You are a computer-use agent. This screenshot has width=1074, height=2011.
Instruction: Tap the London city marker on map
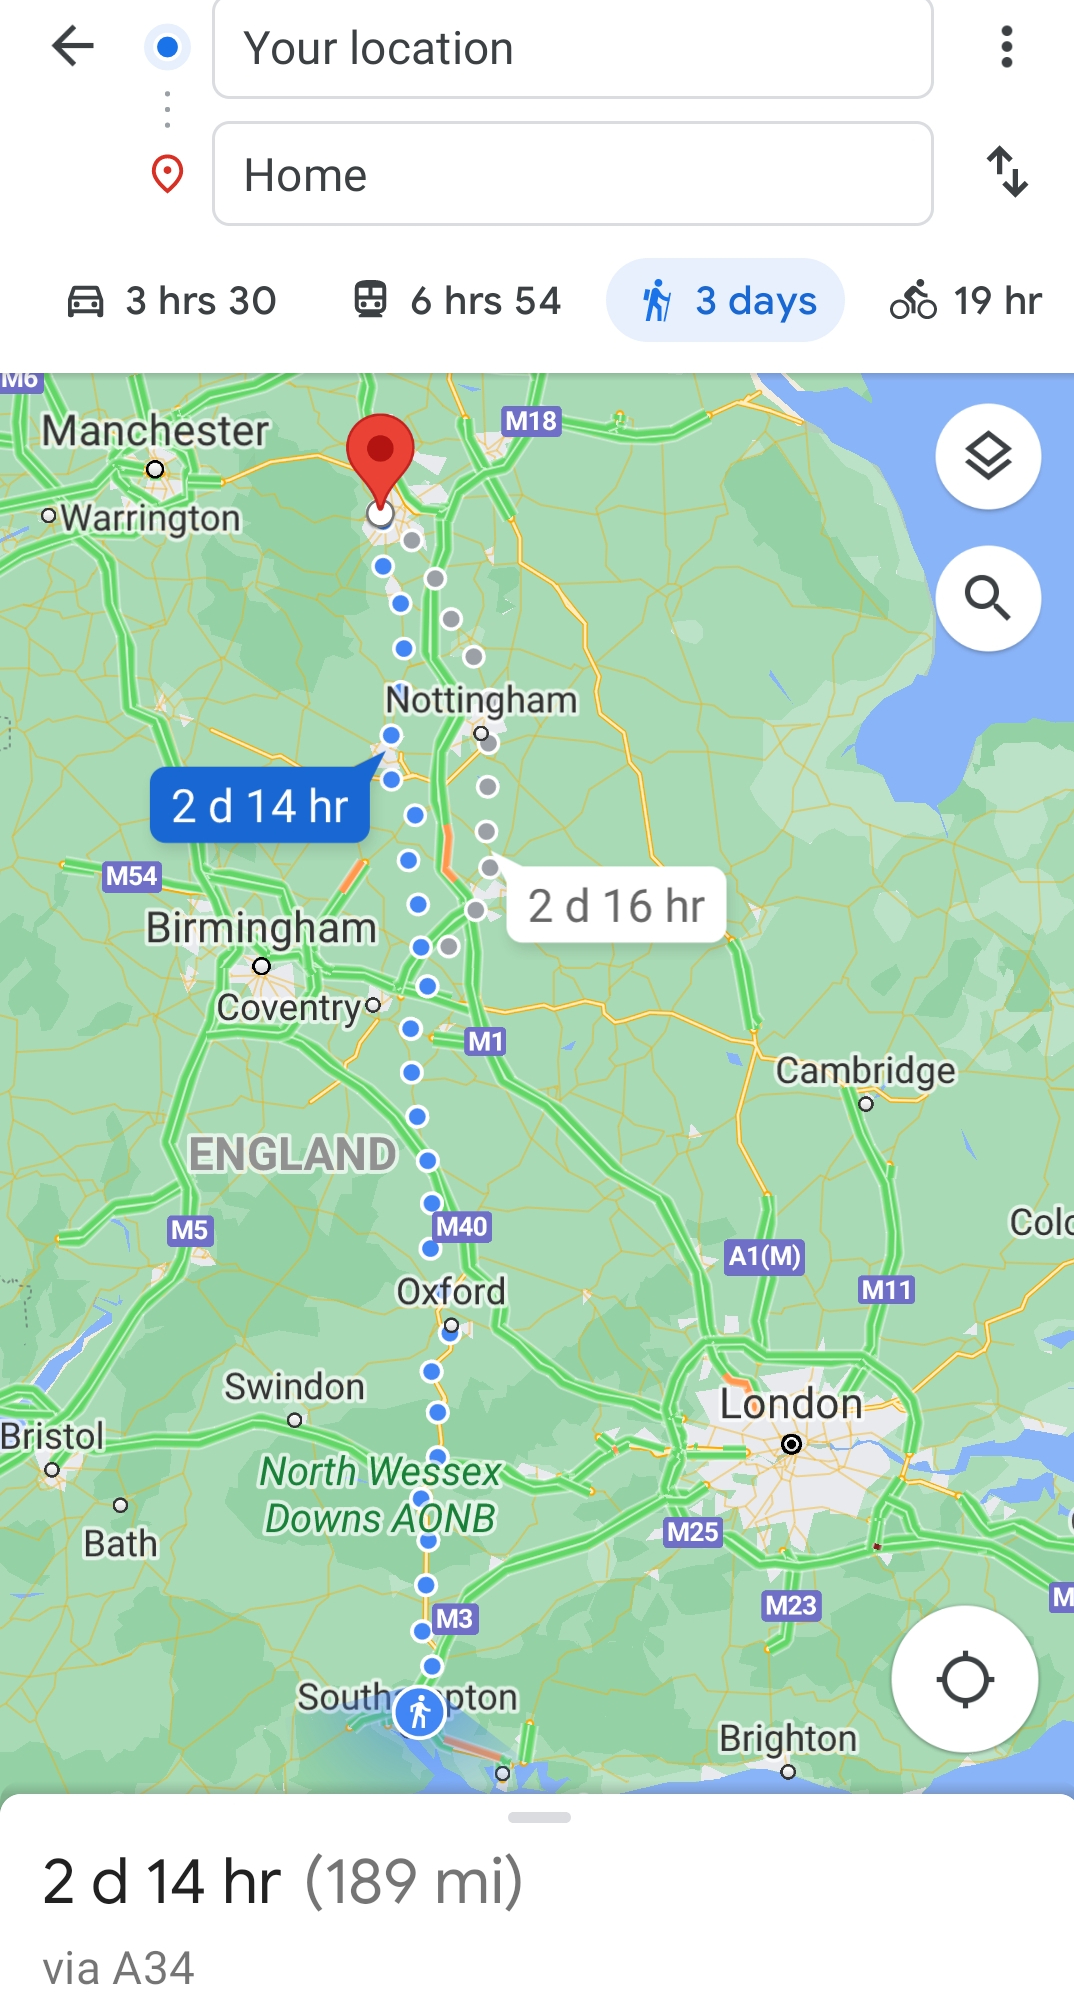tap(791, 1444)
